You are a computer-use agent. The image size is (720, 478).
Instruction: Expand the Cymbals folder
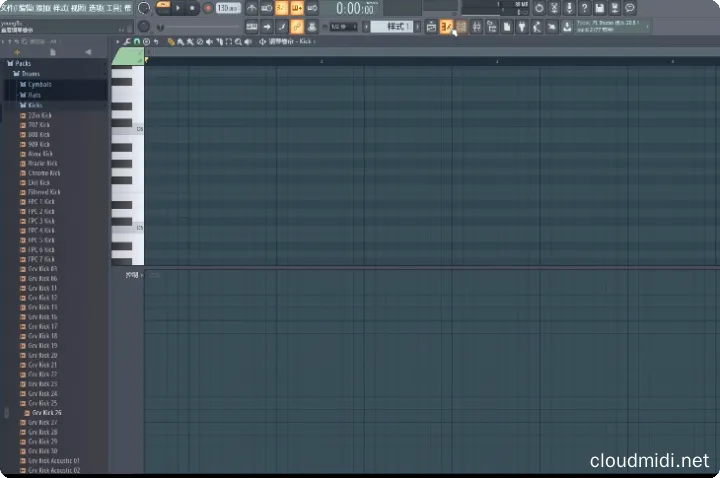coord(38,84)
